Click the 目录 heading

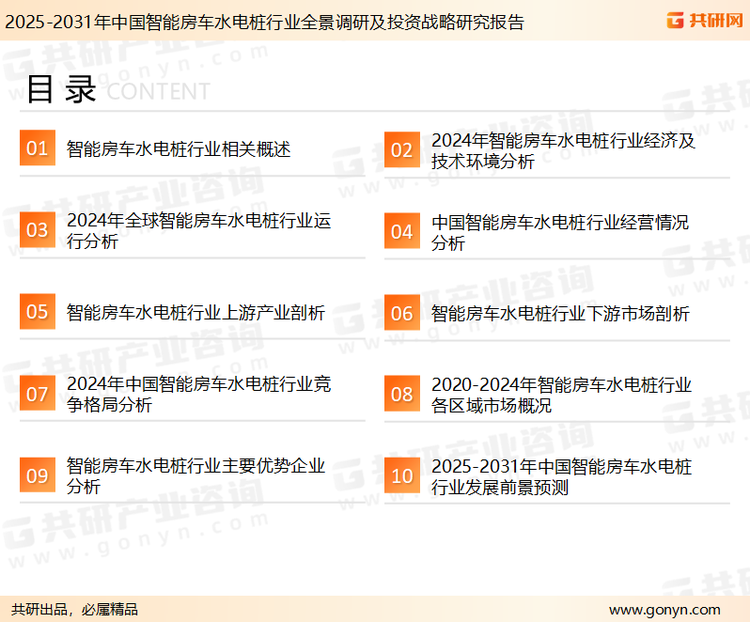[61, 89]
